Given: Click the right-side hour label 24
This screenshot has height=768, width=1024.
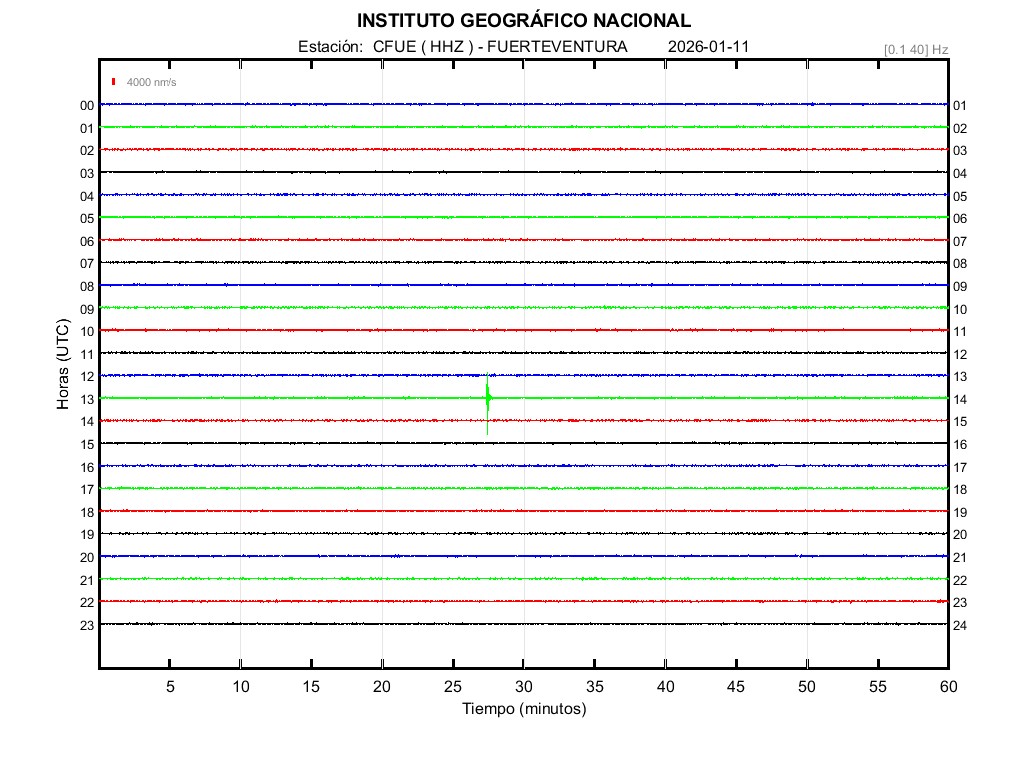Looking at the screenshot, I should click(960, 625).
